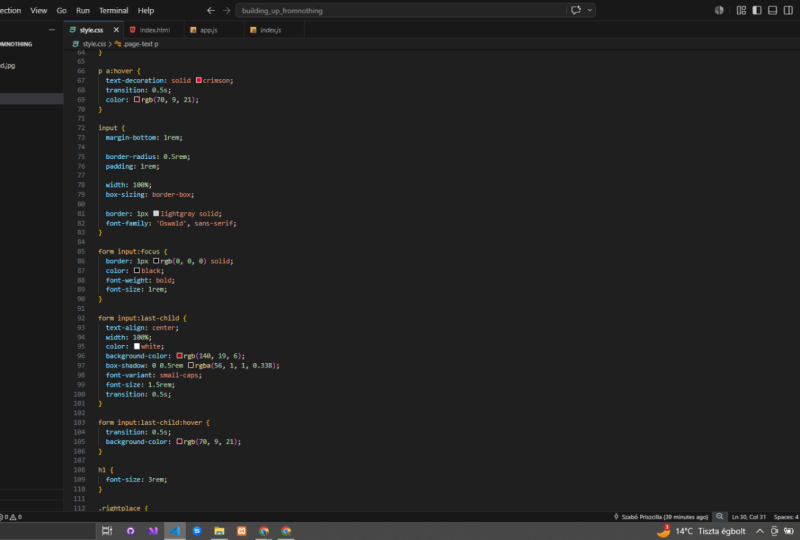The width and height of the screenshot is (800, 540).
Task: Open the round account avatar icon
Action: pyautogui.click(x=719, y=10)
